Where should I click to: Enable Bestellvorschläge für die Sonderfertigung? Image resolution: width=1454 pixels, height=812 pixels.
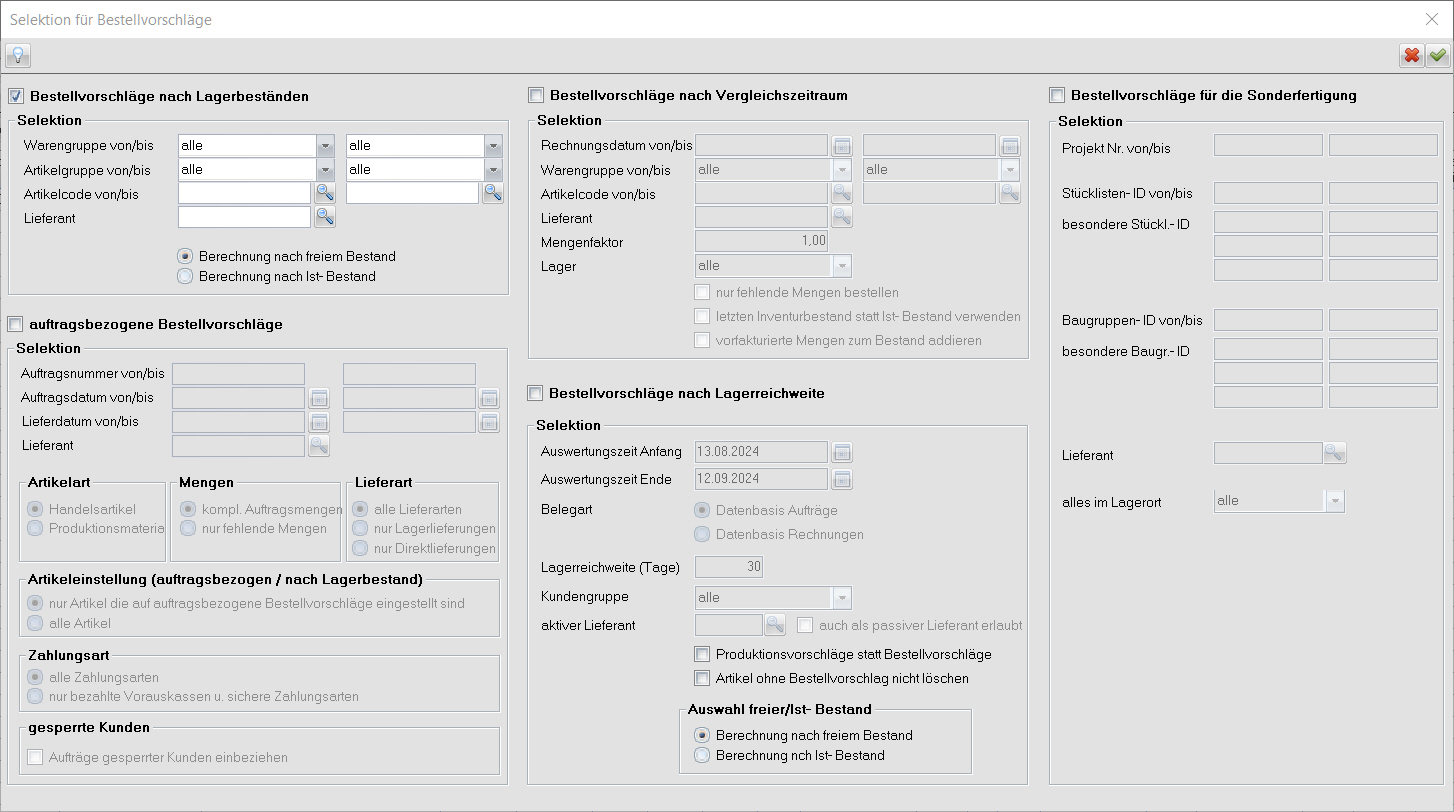coord(1057,96)
